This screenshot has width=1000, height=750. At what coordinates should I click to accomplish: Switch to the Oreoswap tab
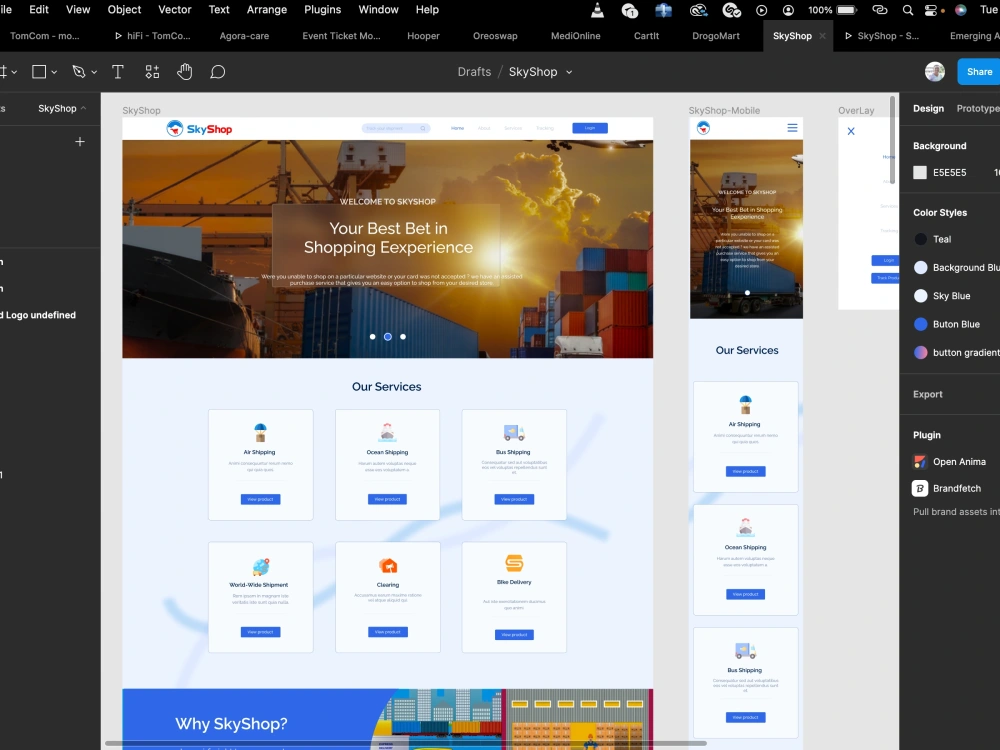pyautogui.click(x=495, y=36)
